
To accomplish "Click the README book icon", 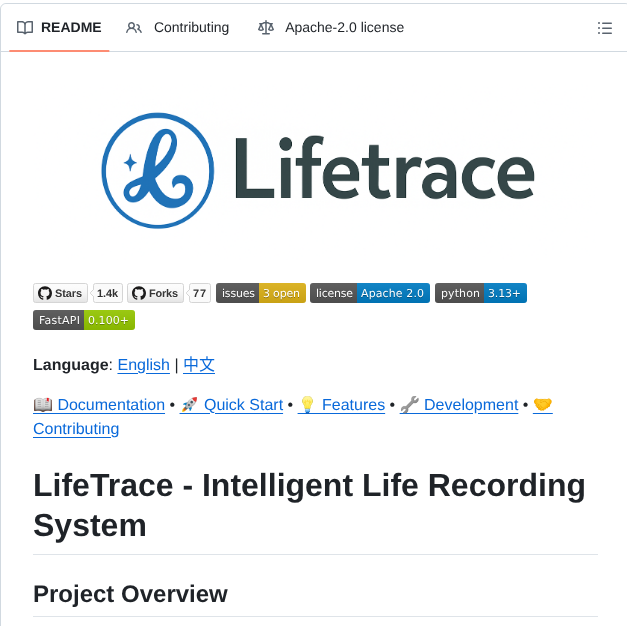I will tap(25, 28).
